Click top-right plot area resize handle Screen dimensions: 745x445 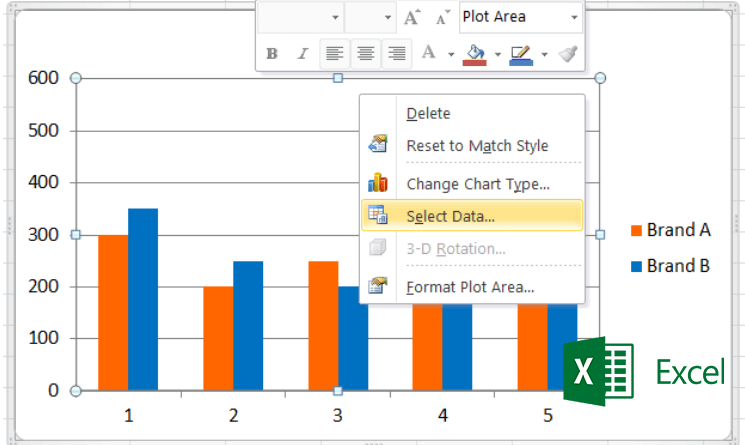click(600, 78)
